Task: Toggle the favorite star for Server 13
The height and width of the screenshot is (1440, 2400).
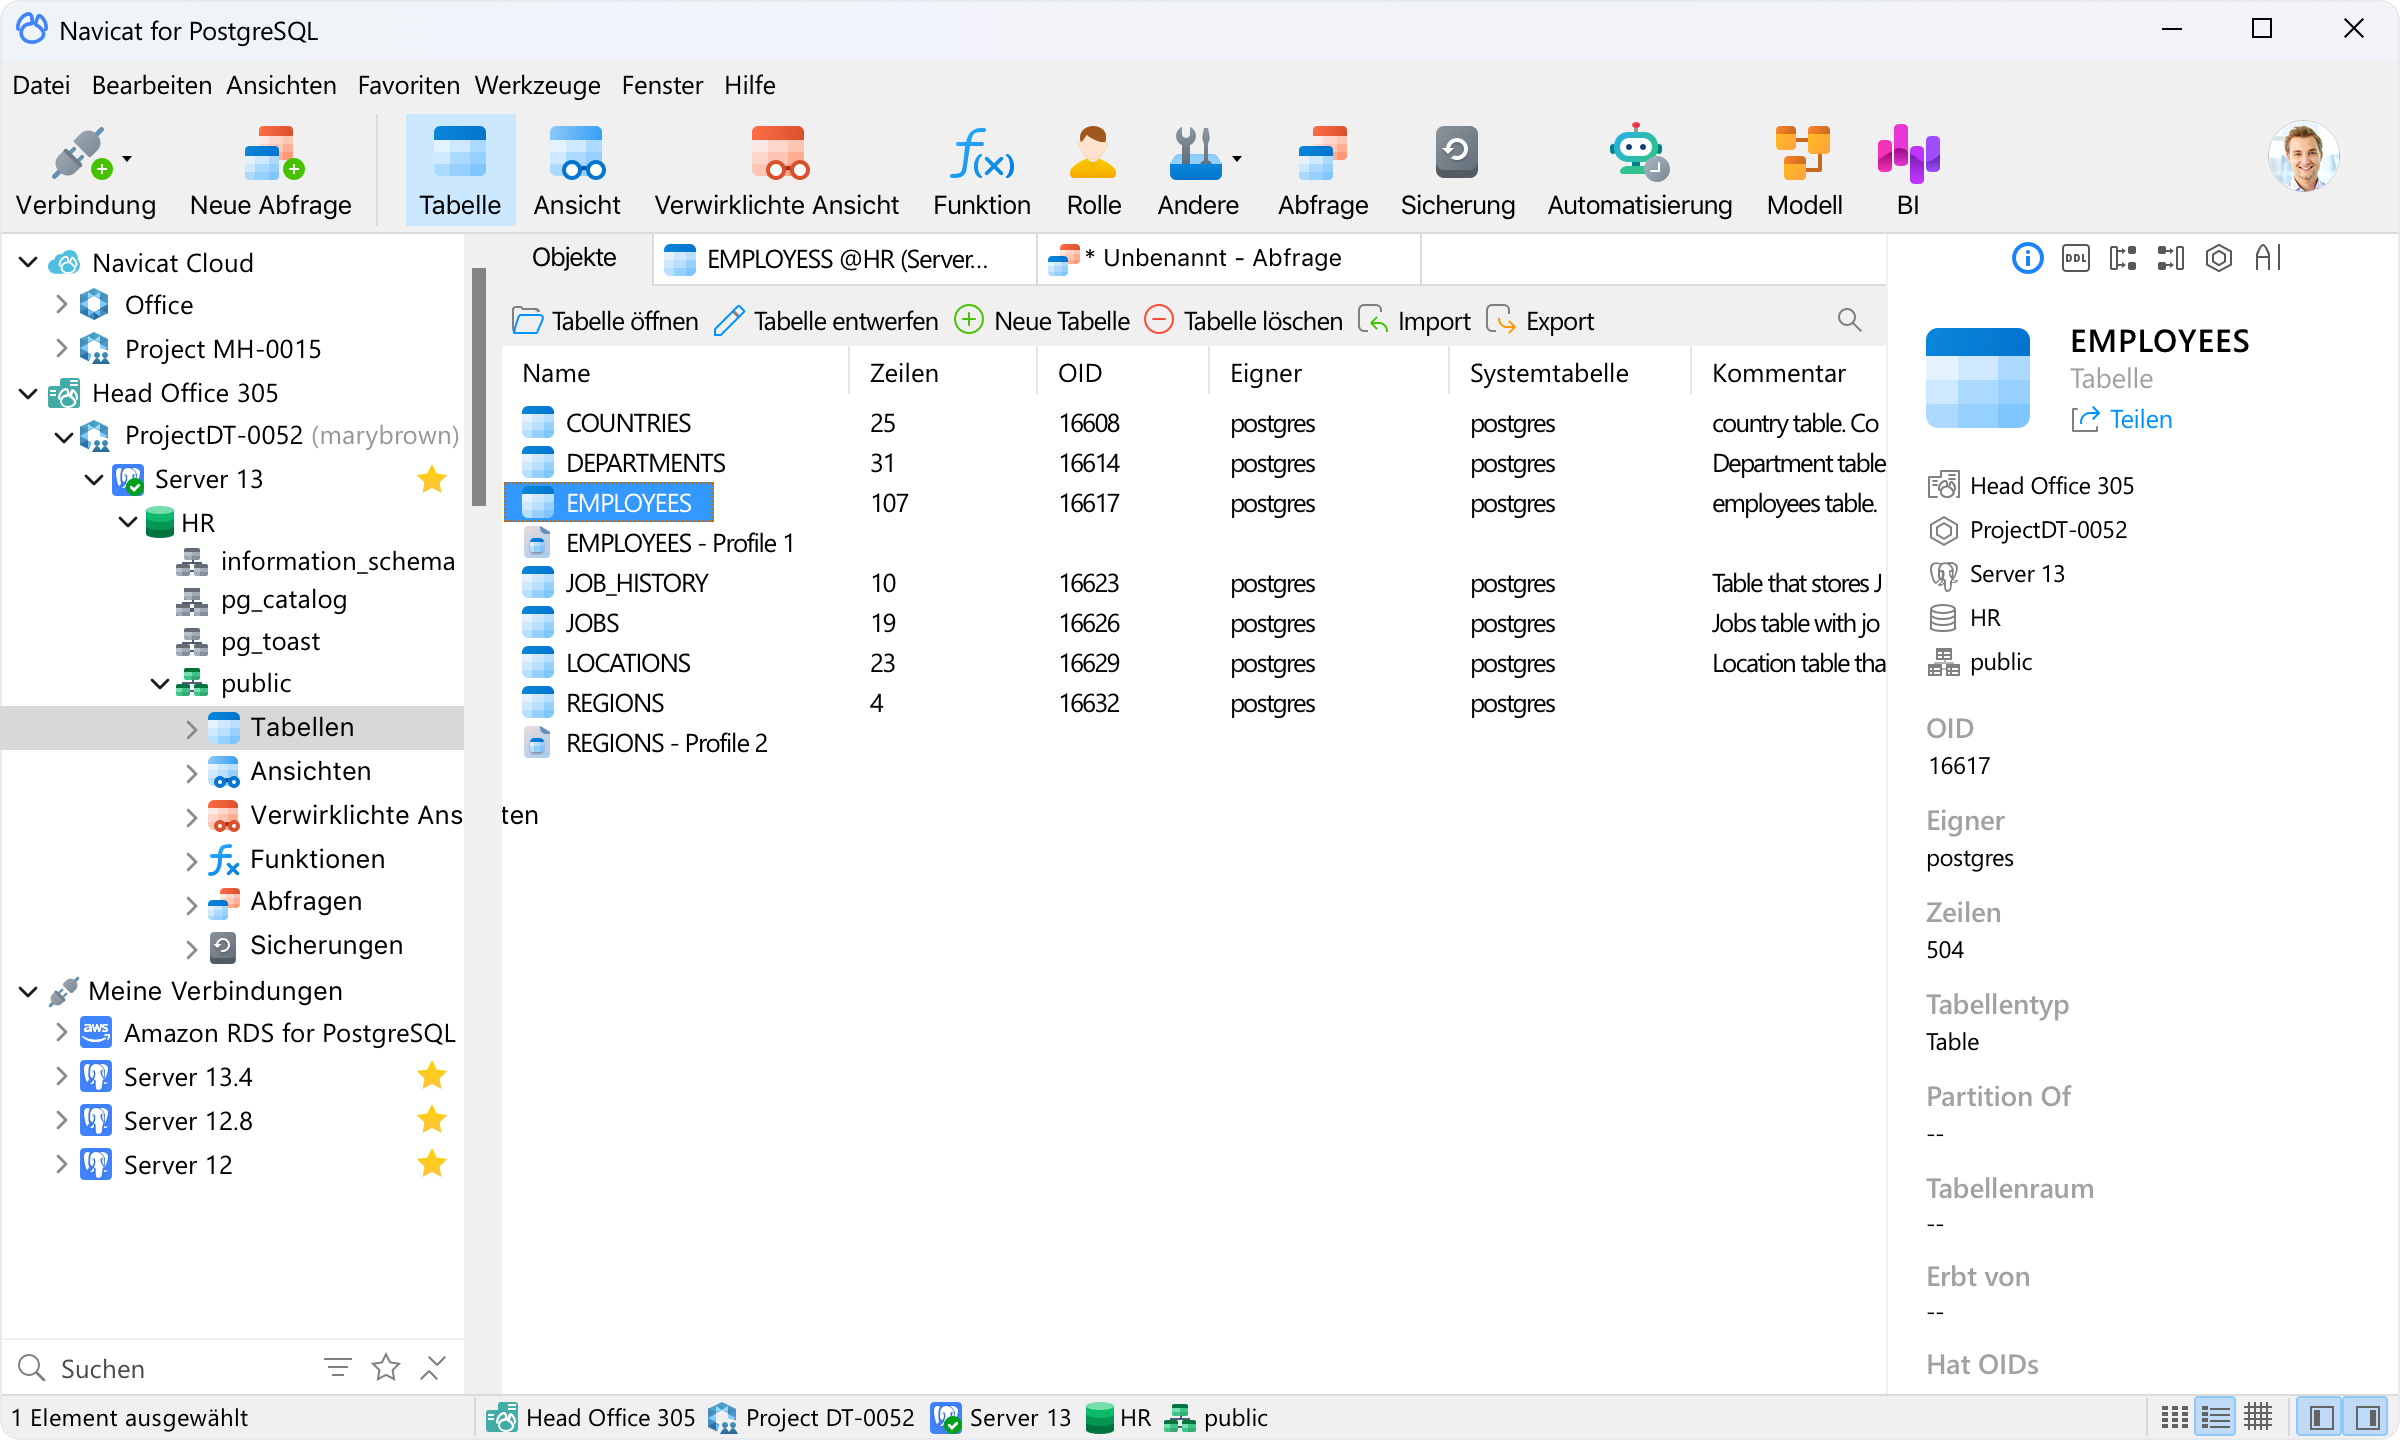Action: click(432, 479)
